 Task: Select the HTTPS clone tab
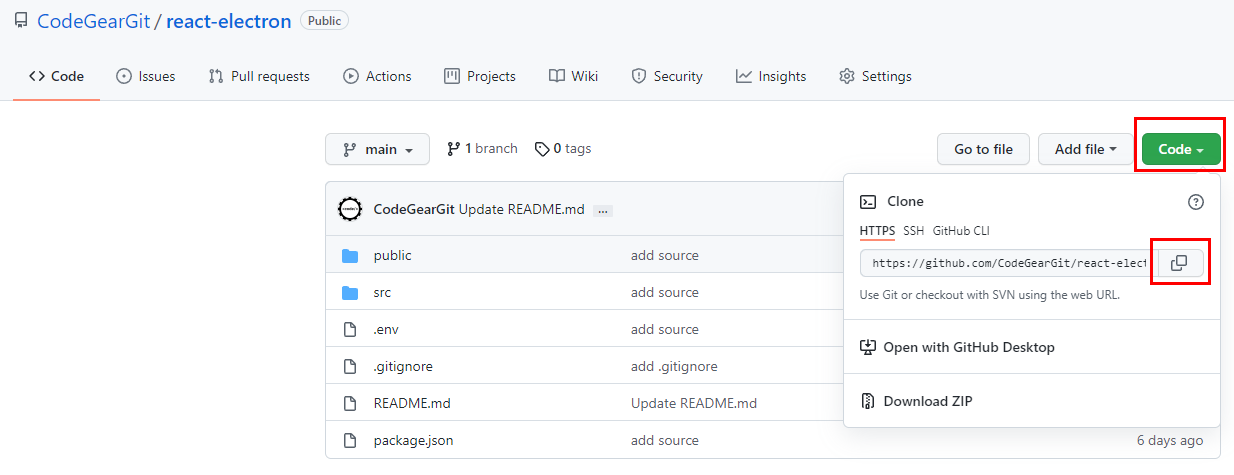[877, 231]
